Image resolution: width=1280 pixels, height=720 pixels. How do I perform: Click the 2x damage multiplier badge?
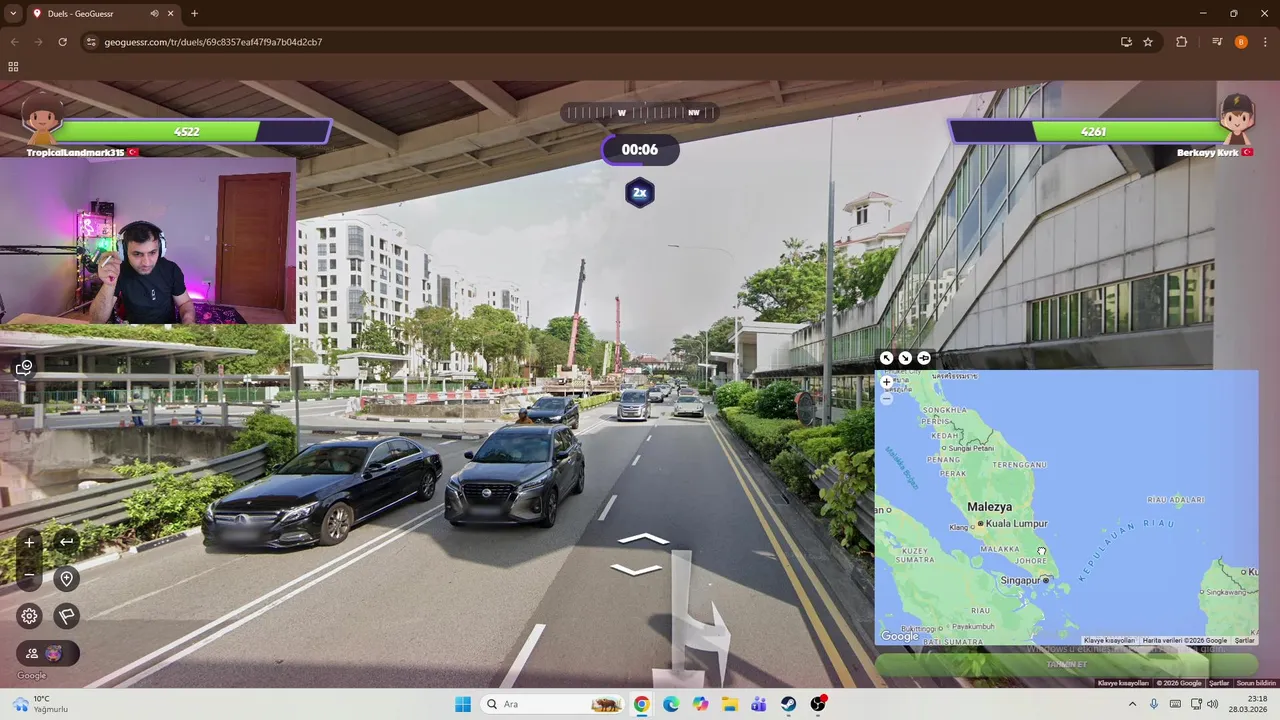point(640,192)
